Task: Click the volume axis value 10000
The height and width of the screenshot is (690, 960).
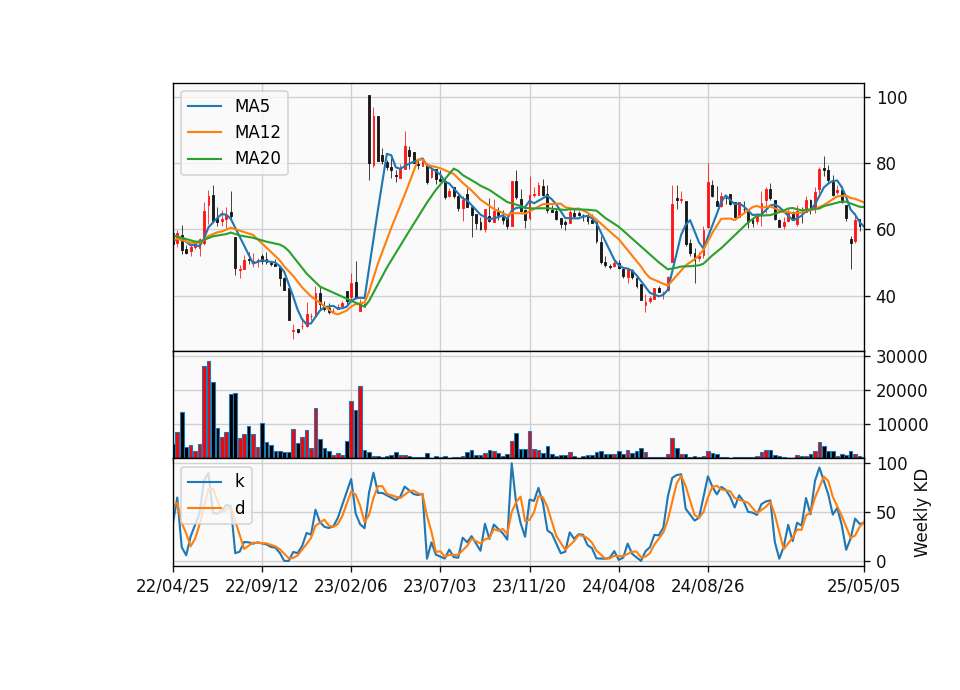Action: click(902, 425)
